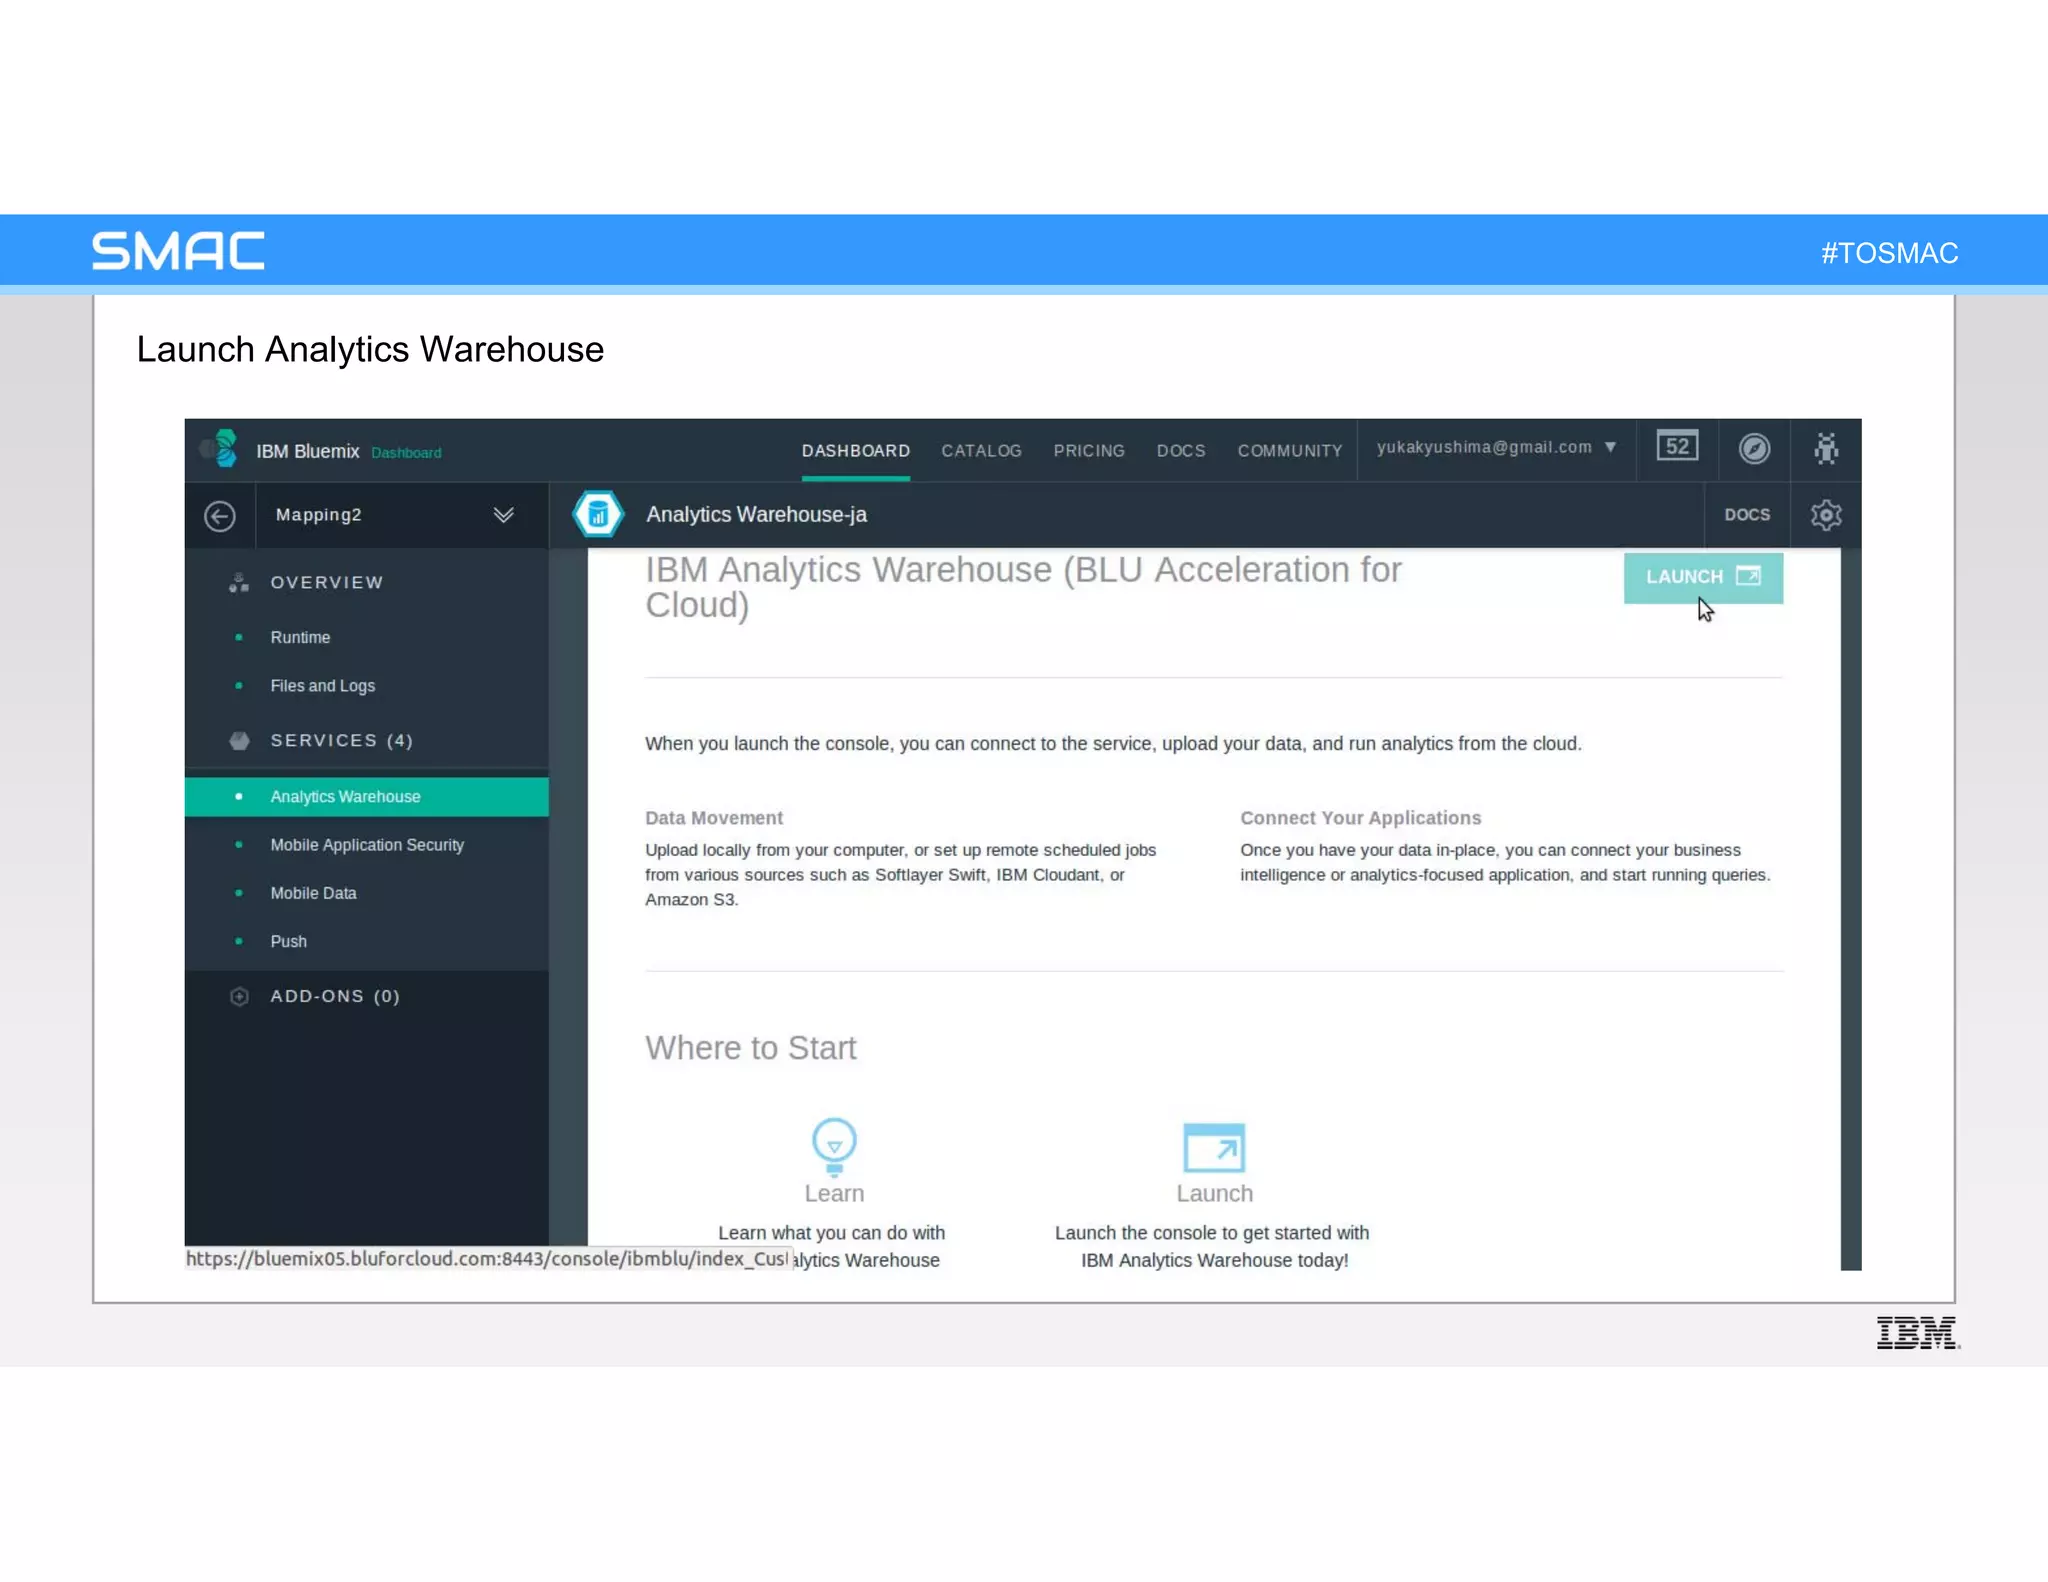Viewport: 2048px width, 1582px height.
Task: Click the Launch window icon under Where to Start
Action: point(1214,1148)
